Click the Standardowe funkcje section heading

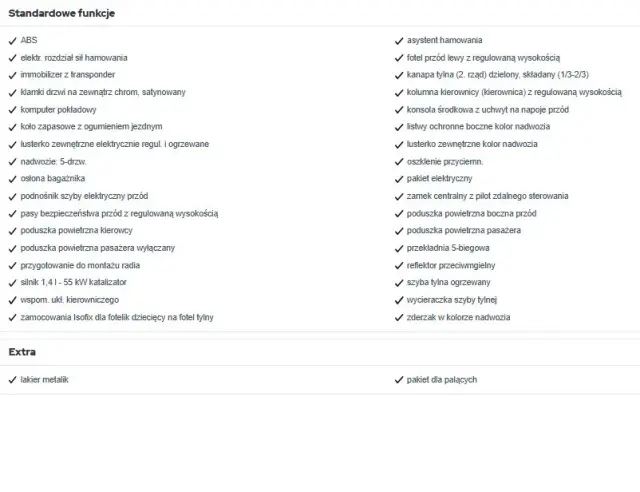click(61, 13)
